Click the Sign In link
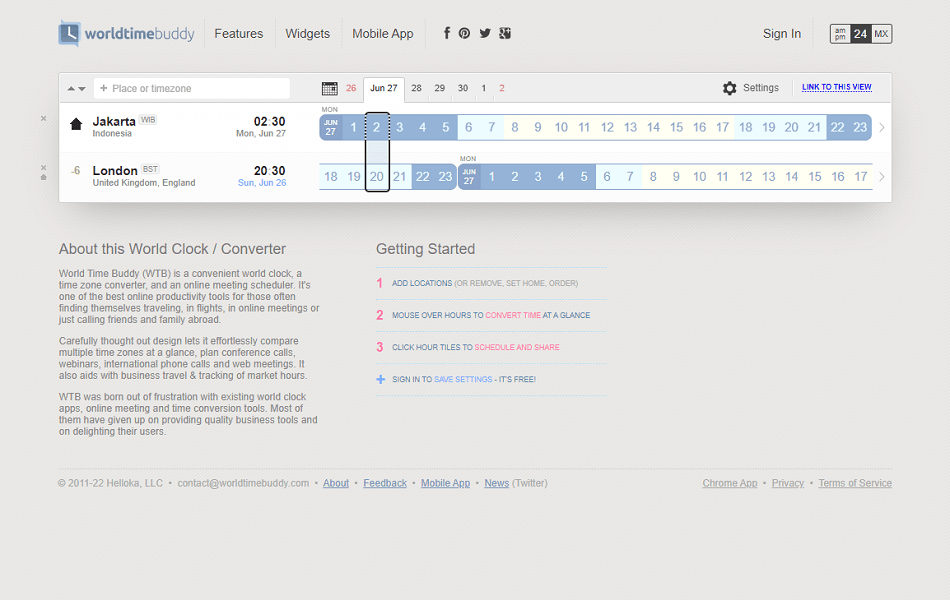The height and width of the screenshot is (600, 950). pos(782,34)
